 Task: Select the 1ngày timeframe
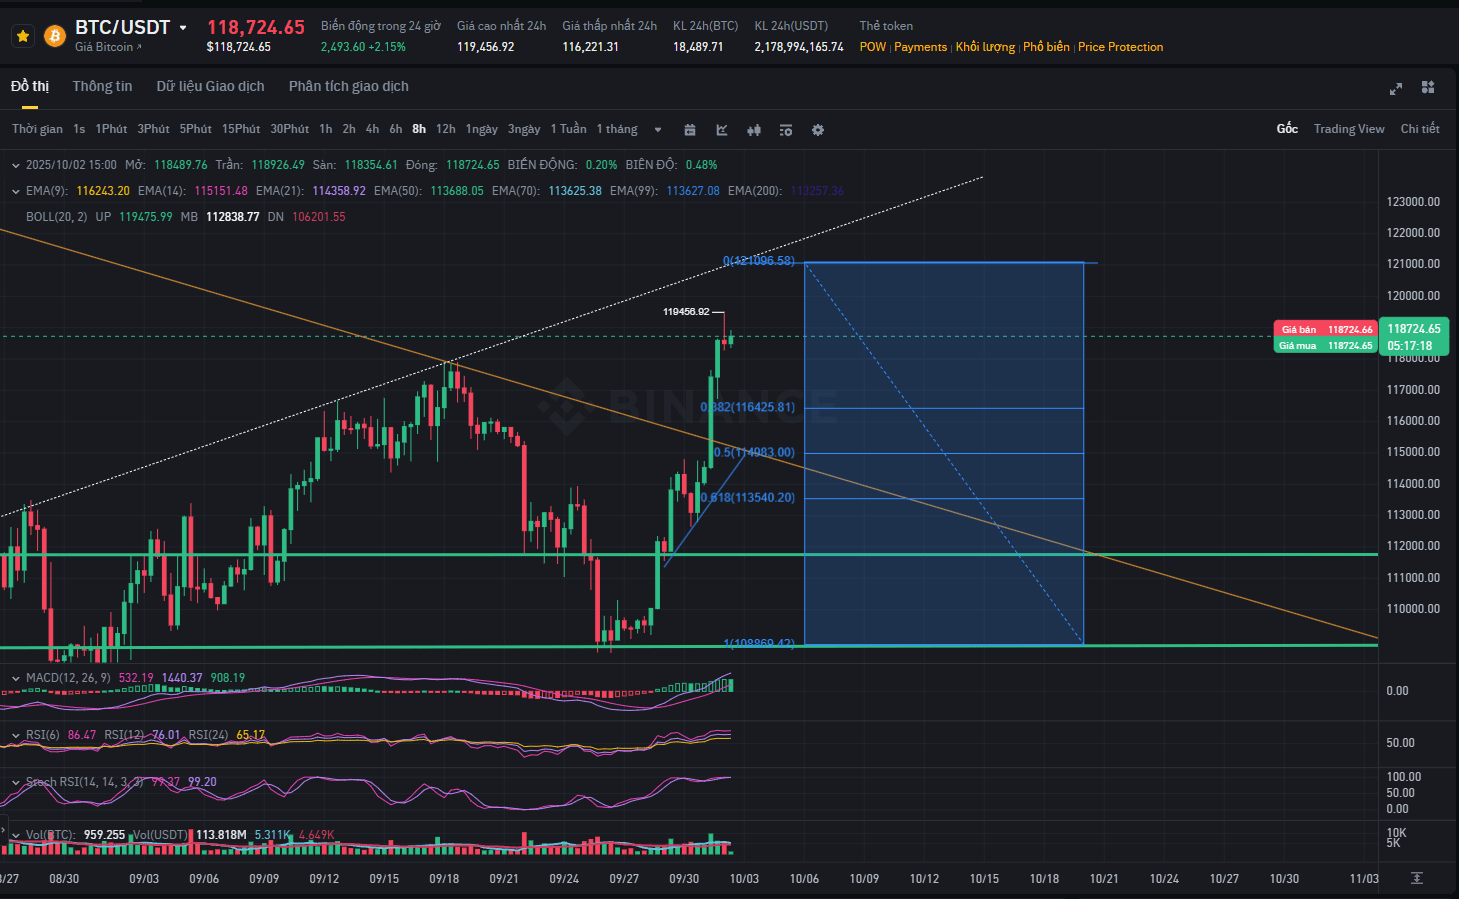point(481,129)
